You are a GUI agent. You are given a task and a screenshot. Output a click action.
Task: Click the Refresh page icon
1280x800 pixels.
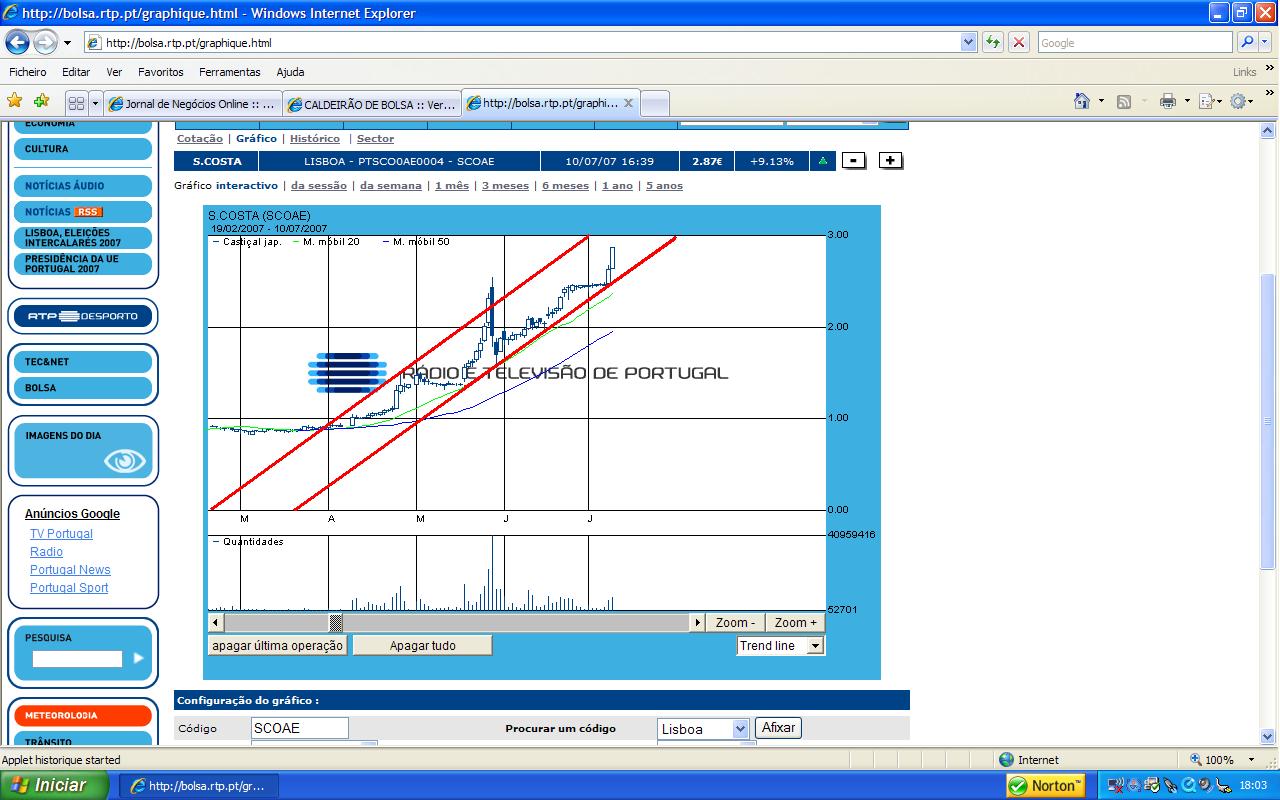click(992, 43)
